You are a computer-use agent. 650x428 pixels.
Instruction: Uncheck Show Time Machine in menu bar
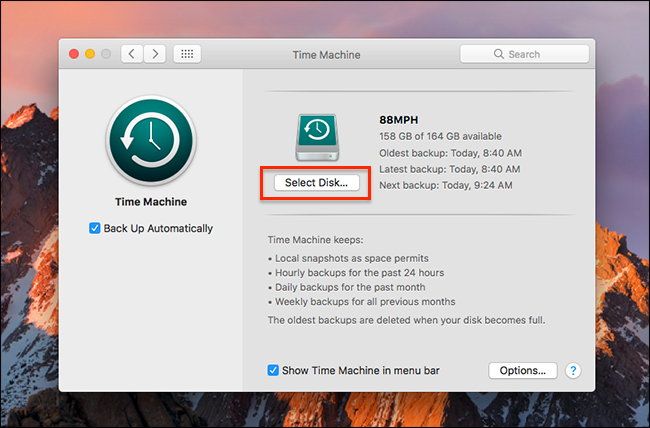pyautogui.click(x=273, y=370)
